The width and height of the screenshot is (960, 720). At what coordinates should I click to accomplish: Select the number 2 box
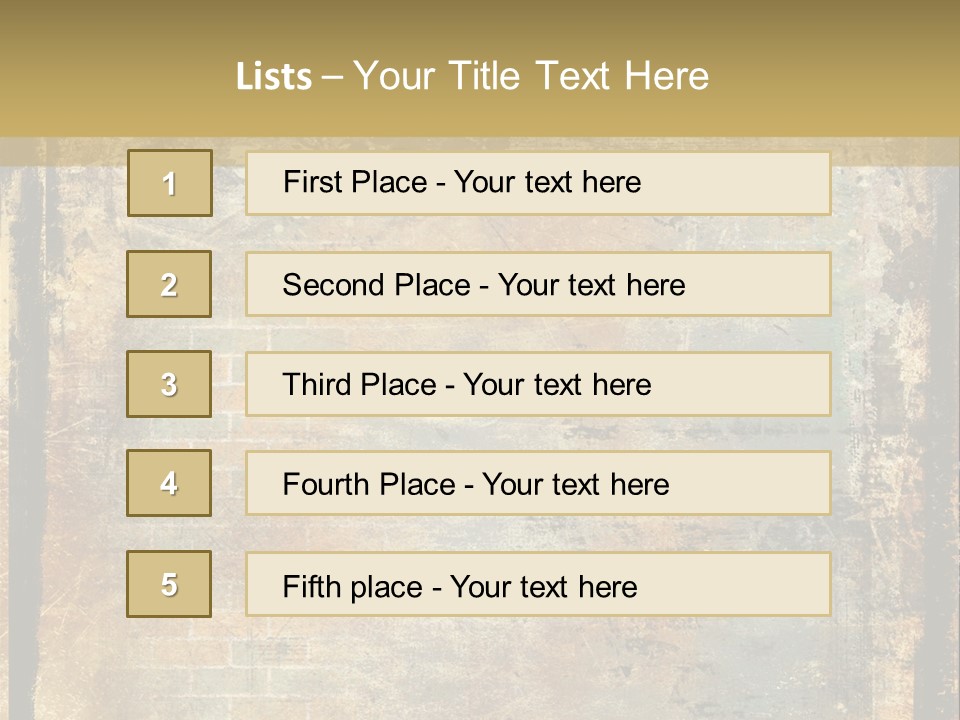coord(169,284)
